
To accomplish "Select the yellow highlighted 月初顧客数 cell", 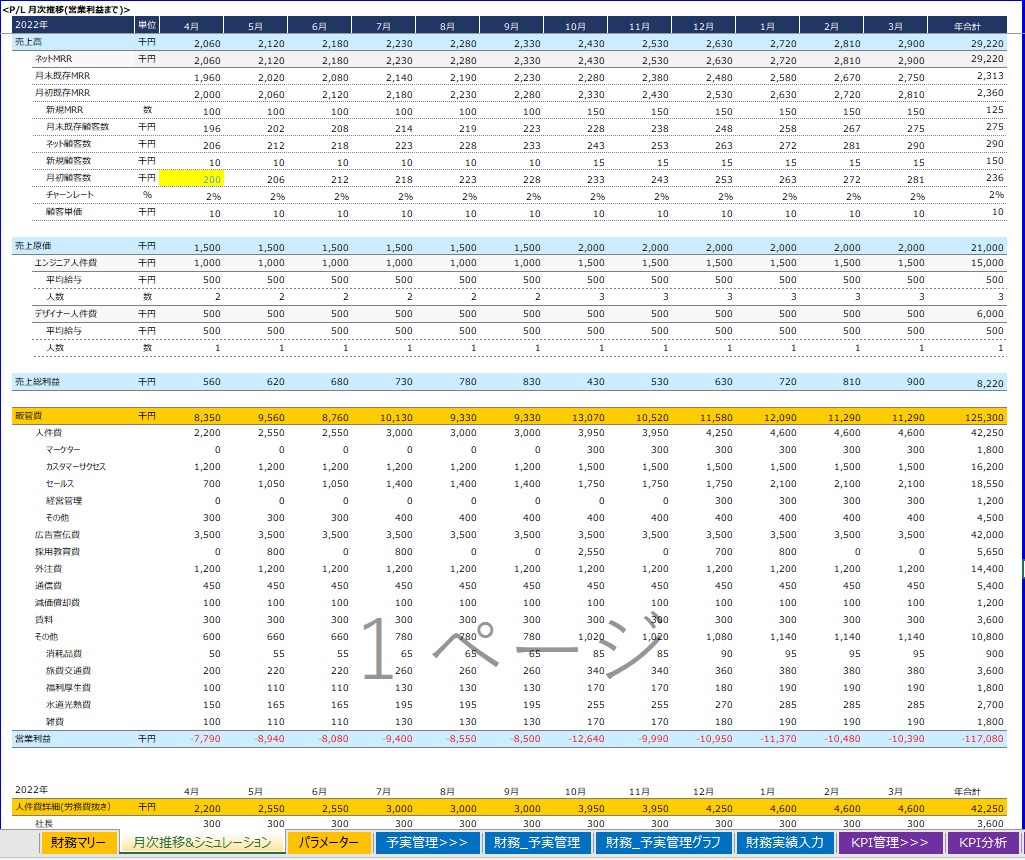I will pyautogui.click(x=192, y=178).
